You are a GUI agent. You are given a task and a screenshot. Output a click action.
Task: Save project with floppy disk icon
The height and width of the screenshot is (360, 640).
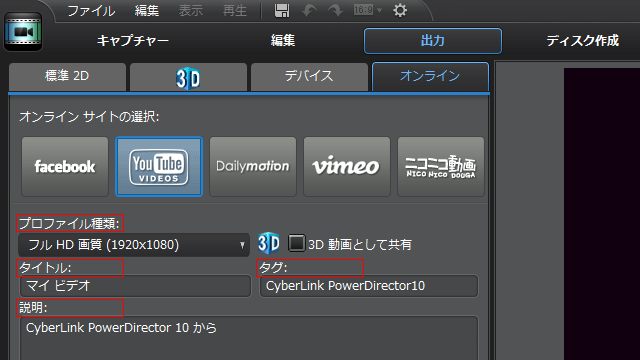[x=282, y=10]
